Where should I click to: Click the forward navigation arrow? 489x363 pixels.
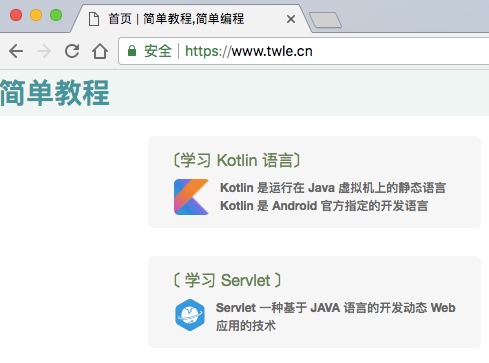tap(44, 51)
